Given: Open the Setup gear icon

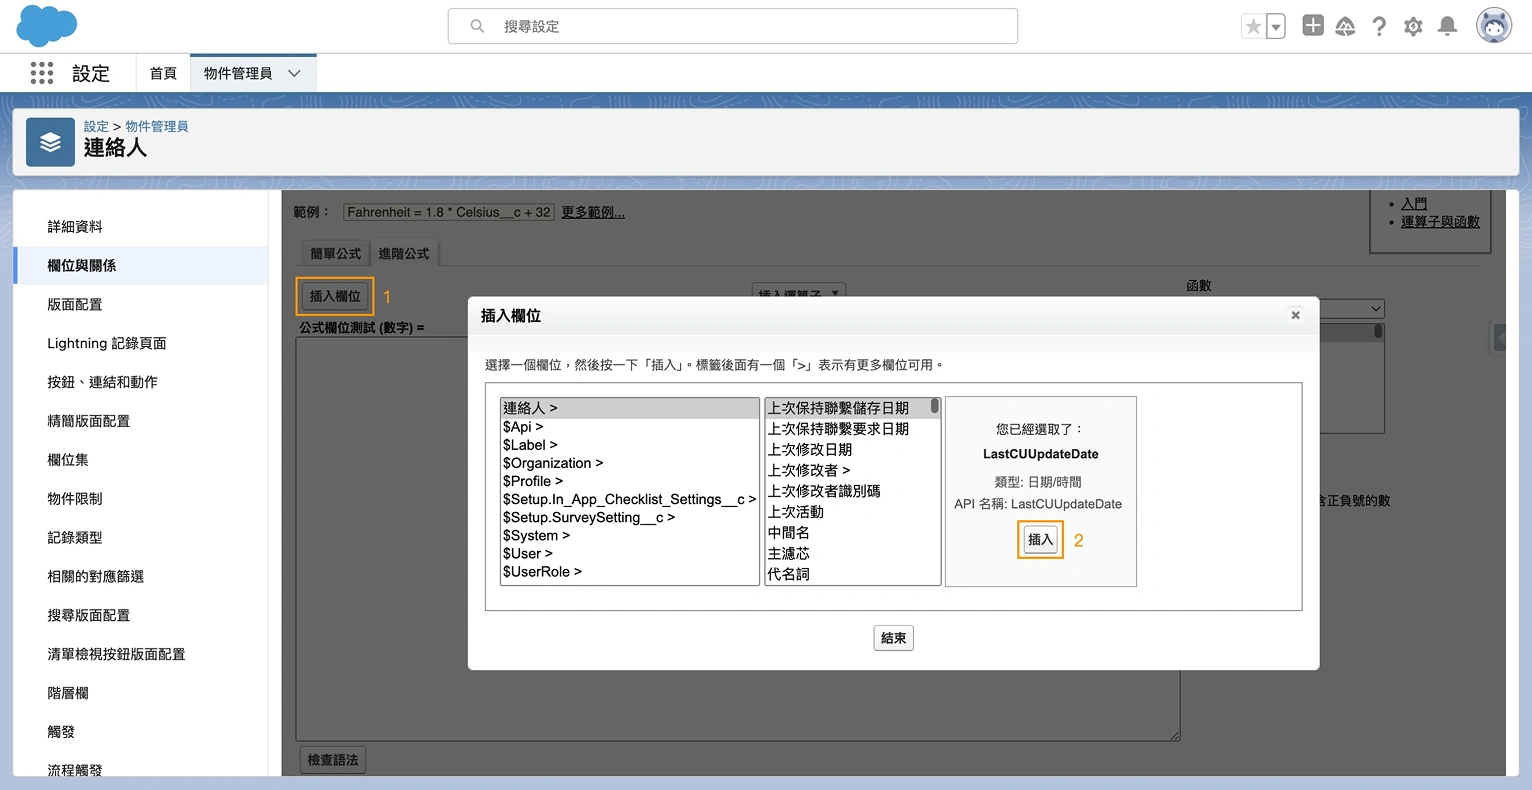Looking at the screenshot, I should [1413, 26].
